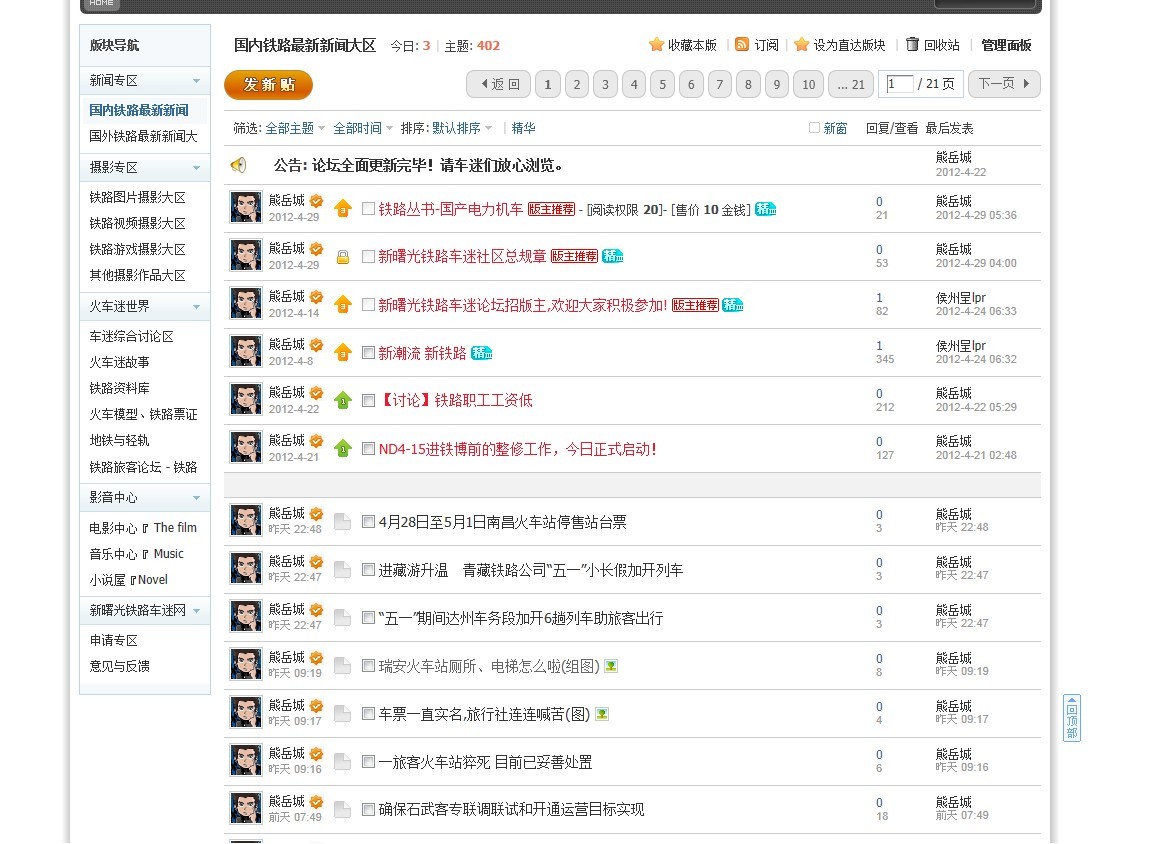
Task: Go to page 5 in pagination
Action: click(x=662, y=84)
